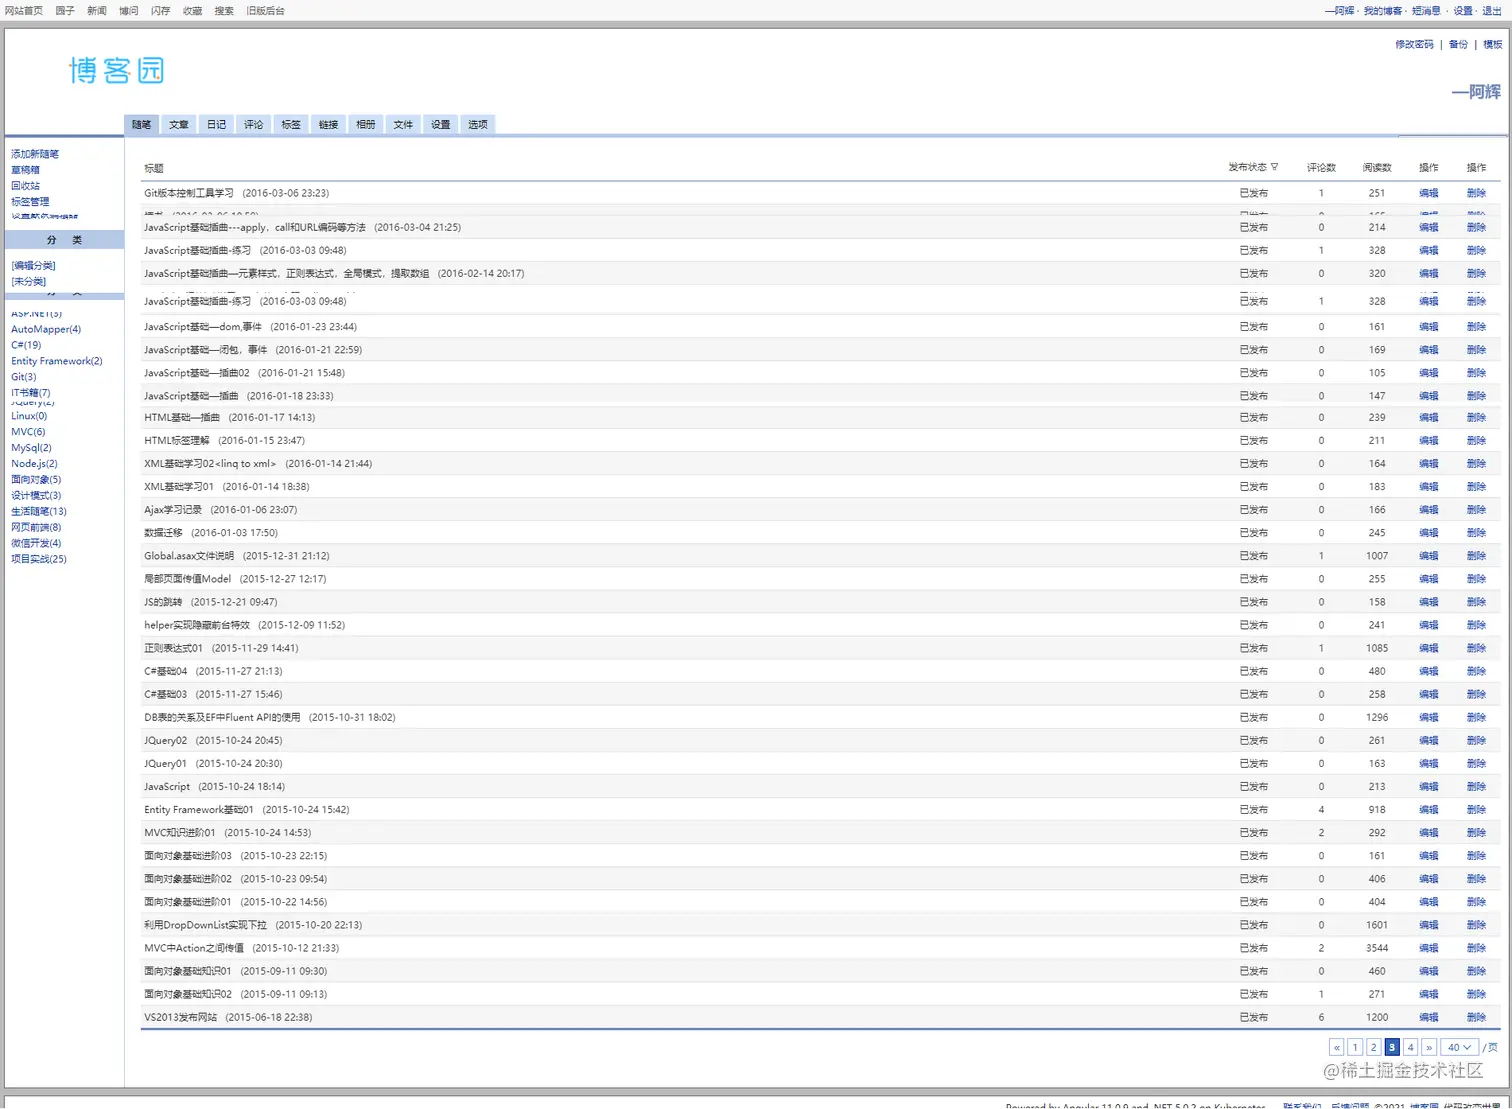Open 回收站 in sidebar
This screenshot has width=1512, height=1109.
(26, 186)
